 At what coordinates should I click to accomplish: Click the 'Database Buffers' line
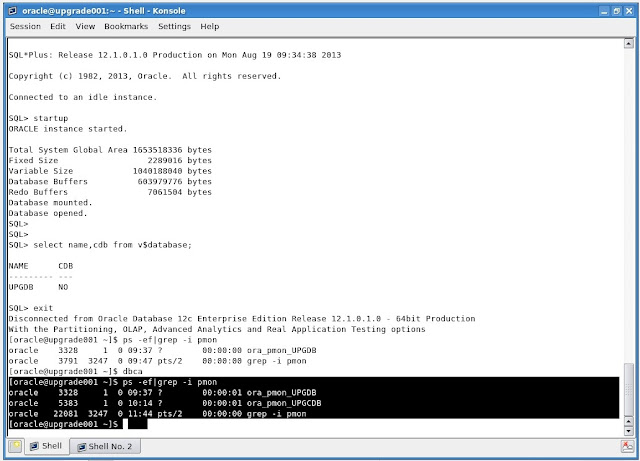[110, 182]
